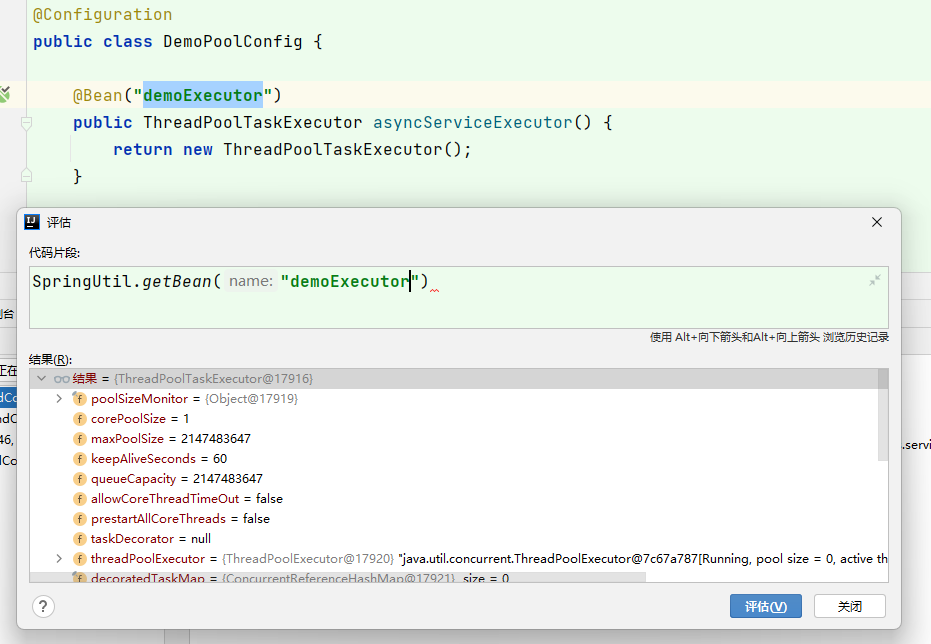Click the return new ThreadPoolTaskExecutor() line

pos(292,150)
